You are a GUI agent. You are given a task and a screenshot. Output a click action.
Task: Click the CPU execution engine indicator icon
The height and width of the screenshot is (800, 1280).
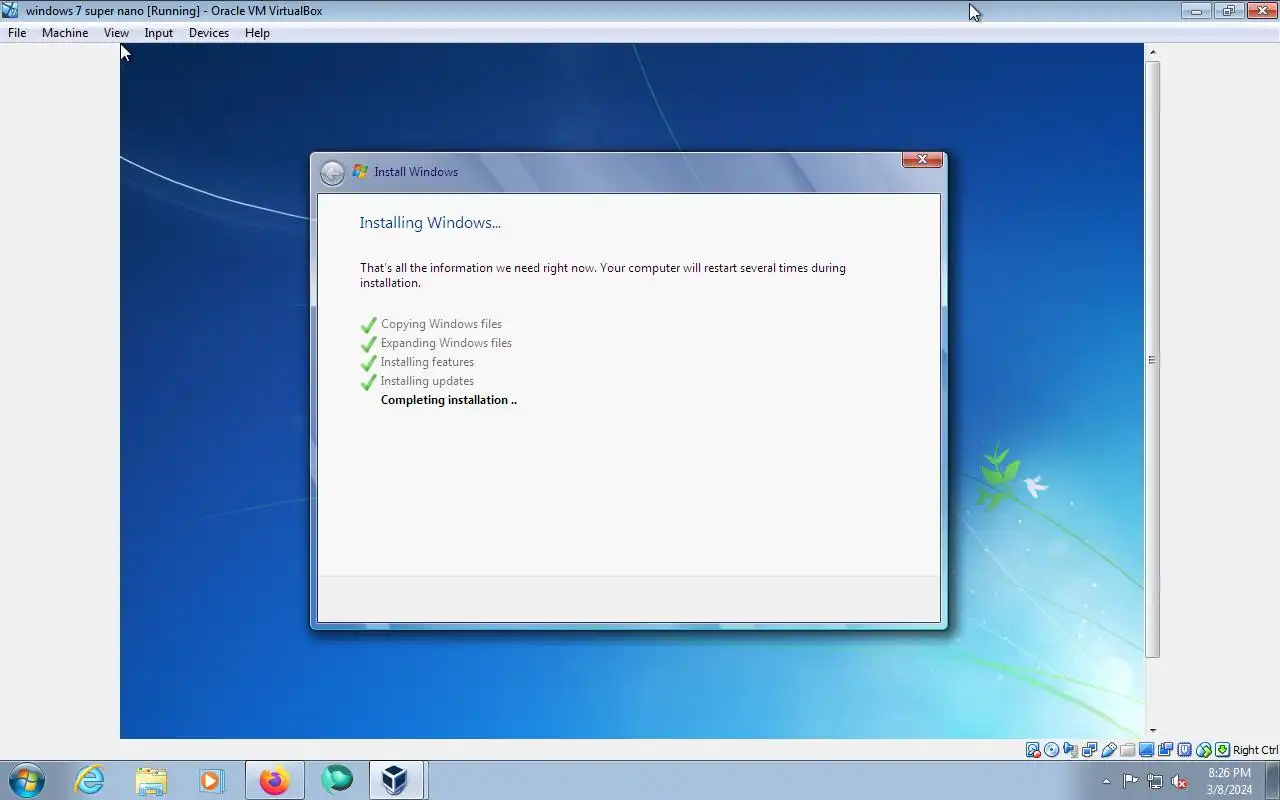point(1185,750)
